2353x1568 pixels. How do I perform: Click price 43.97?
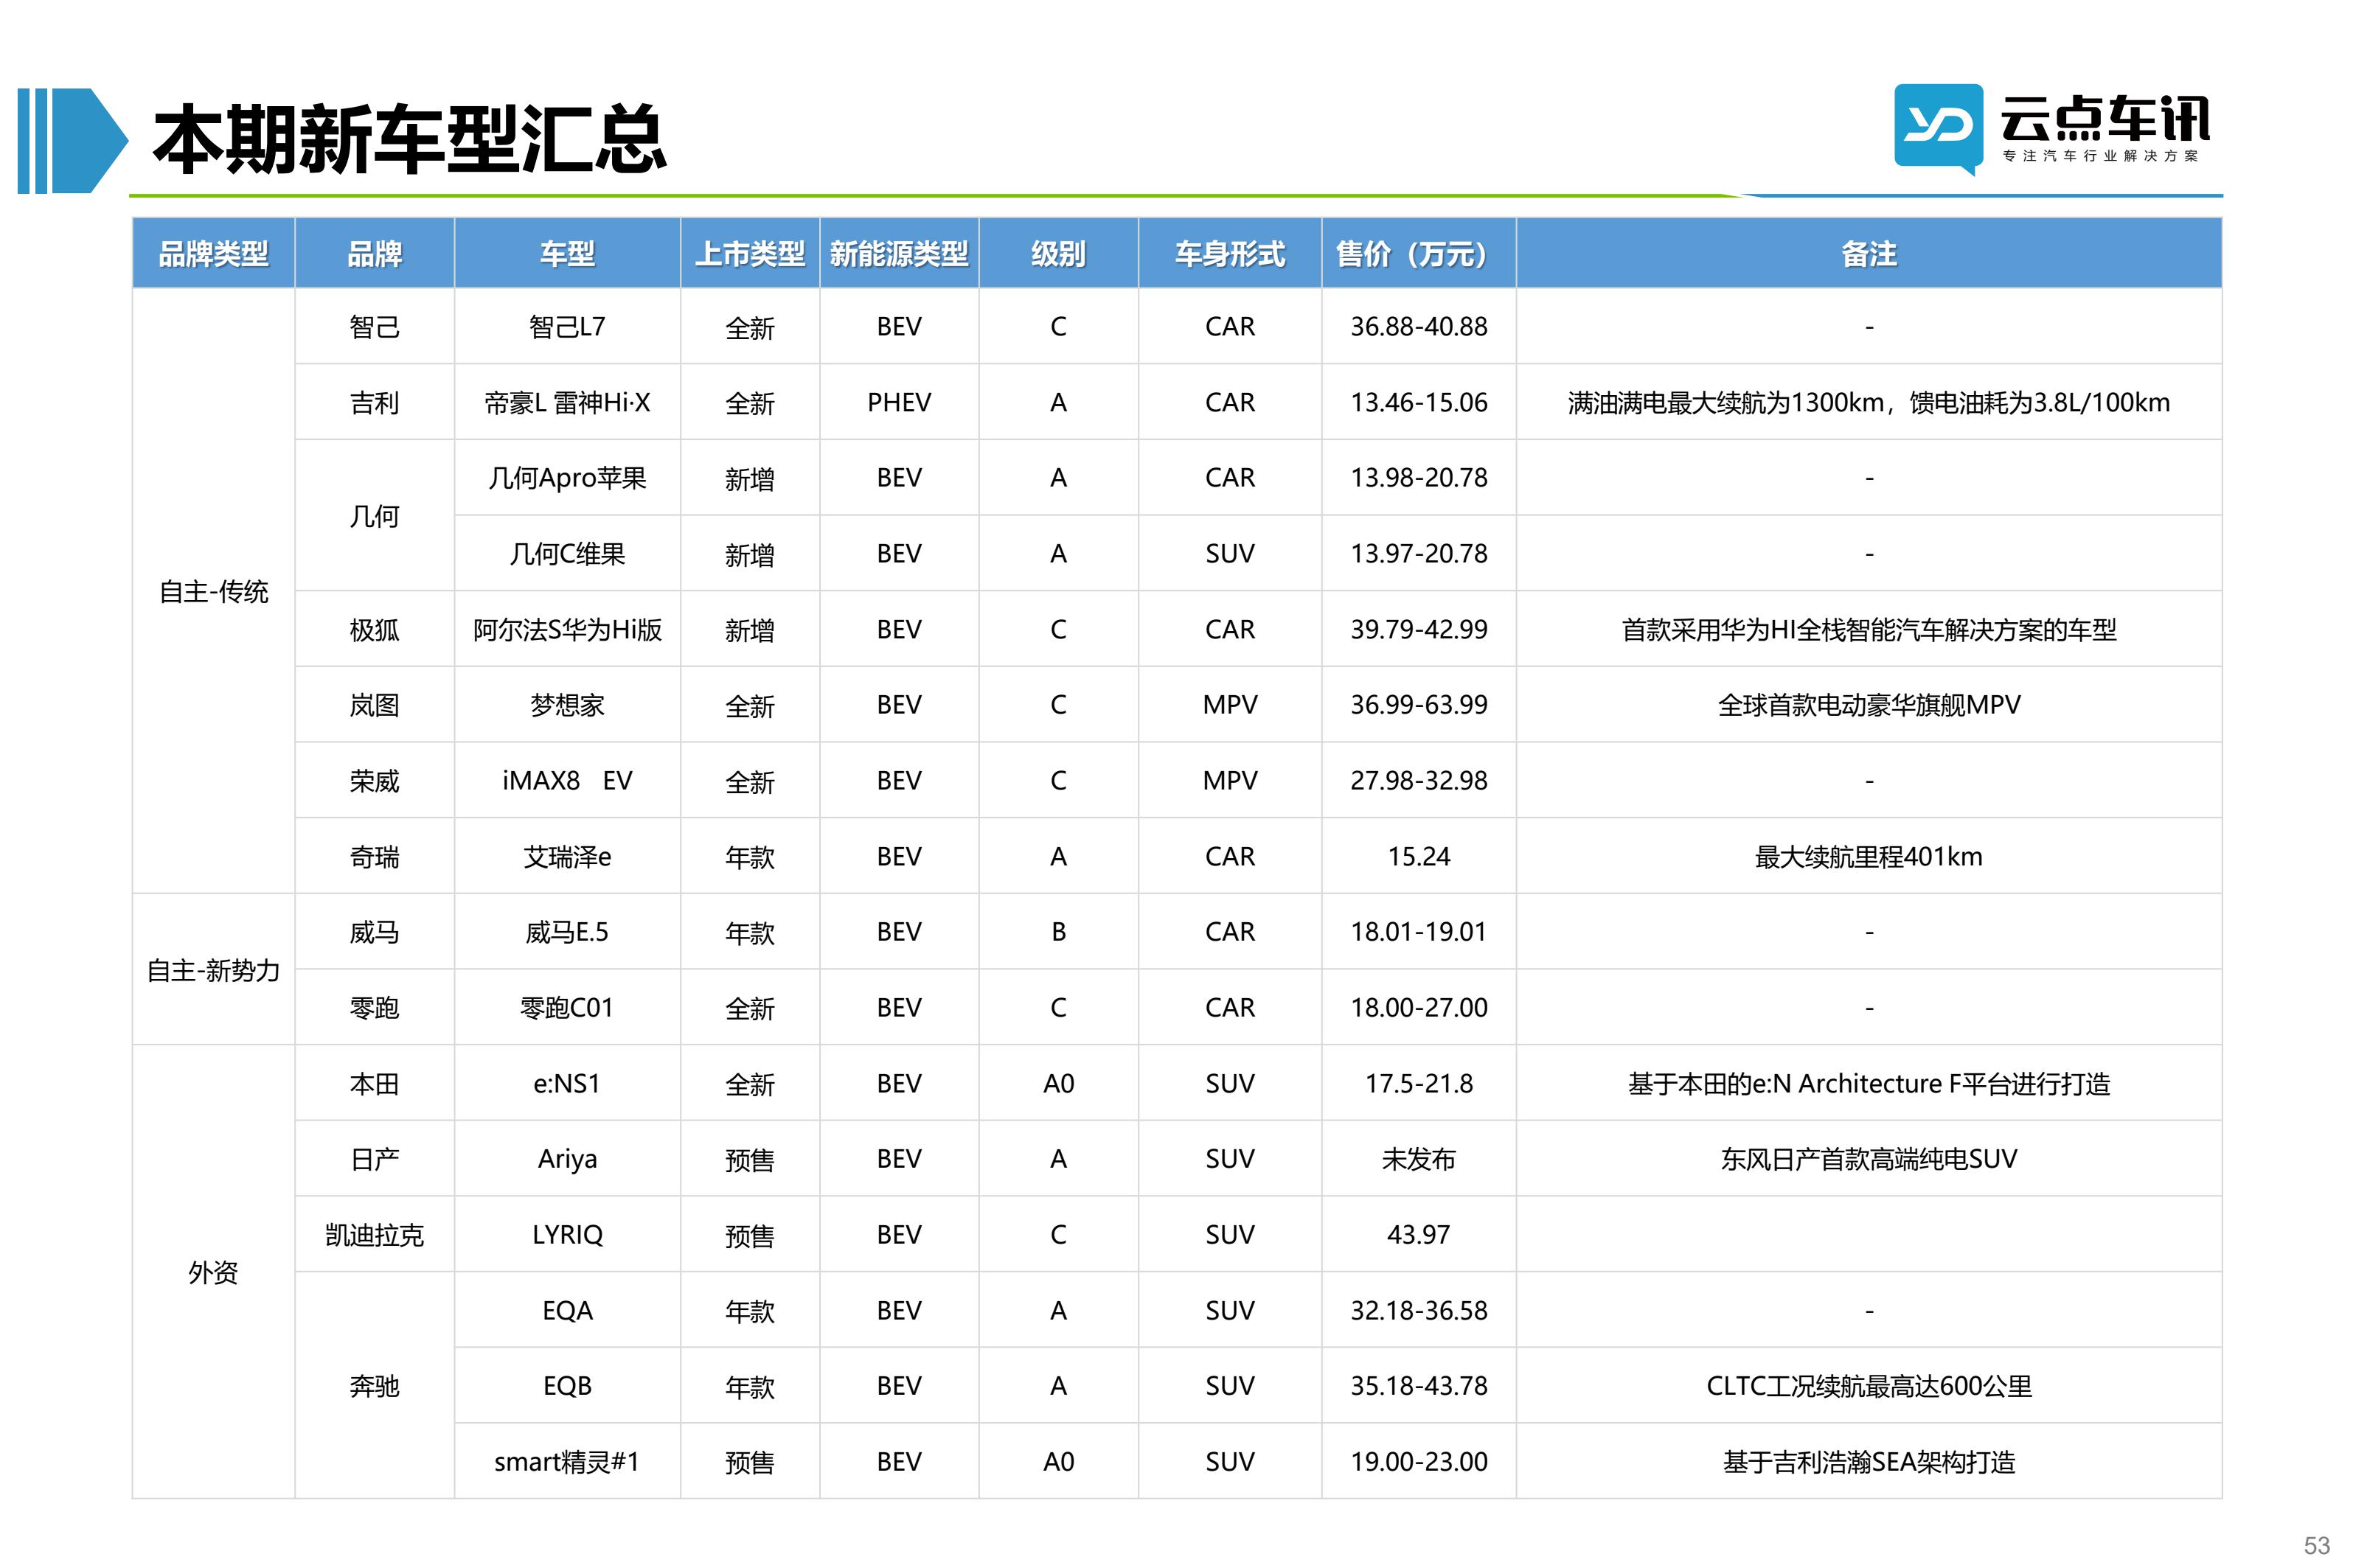coord(1418,1235)
